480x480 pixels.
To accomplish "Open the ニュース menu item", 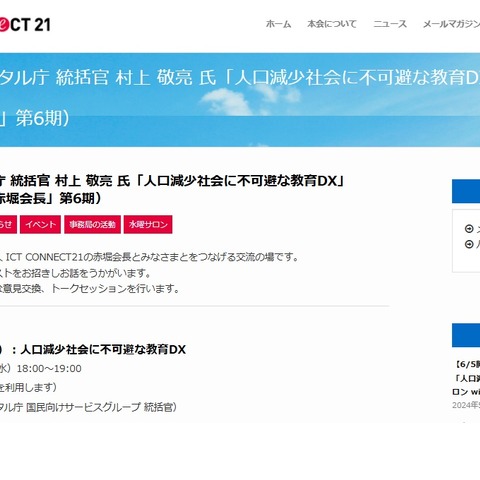I will (x=390, y=24).
